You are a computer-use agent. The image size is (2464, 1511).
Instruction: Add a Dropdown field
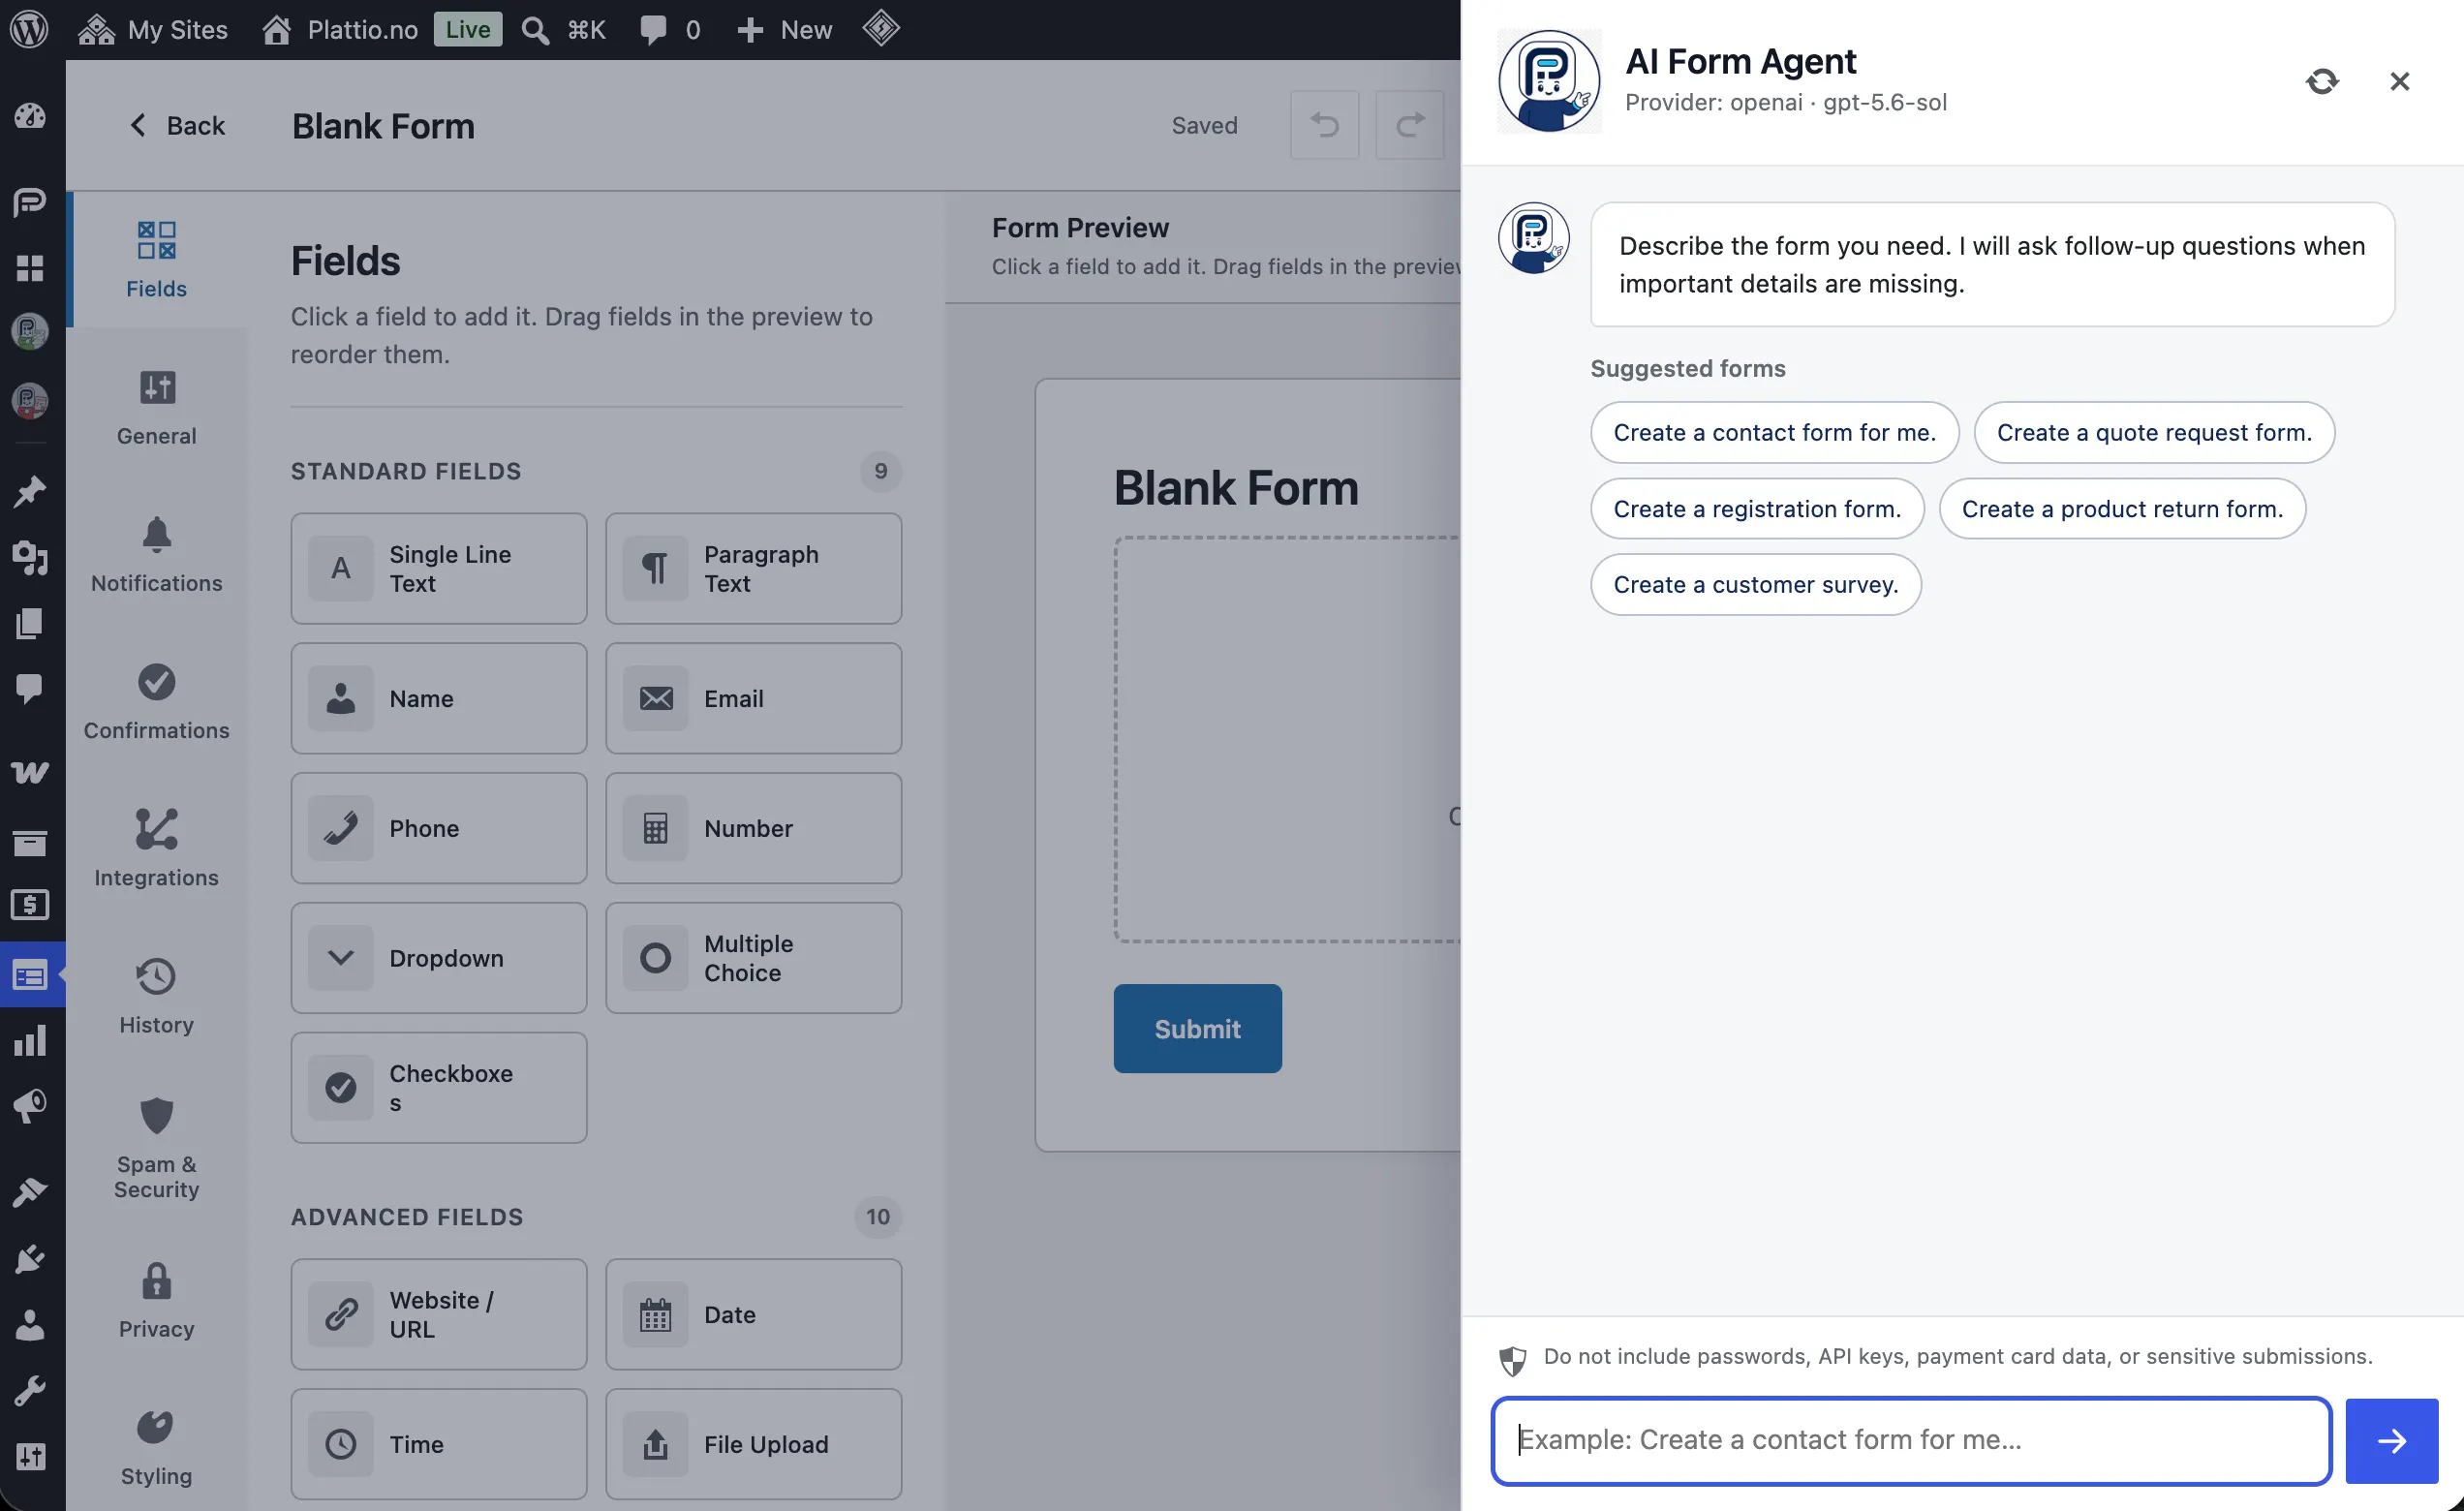(439, 958)
